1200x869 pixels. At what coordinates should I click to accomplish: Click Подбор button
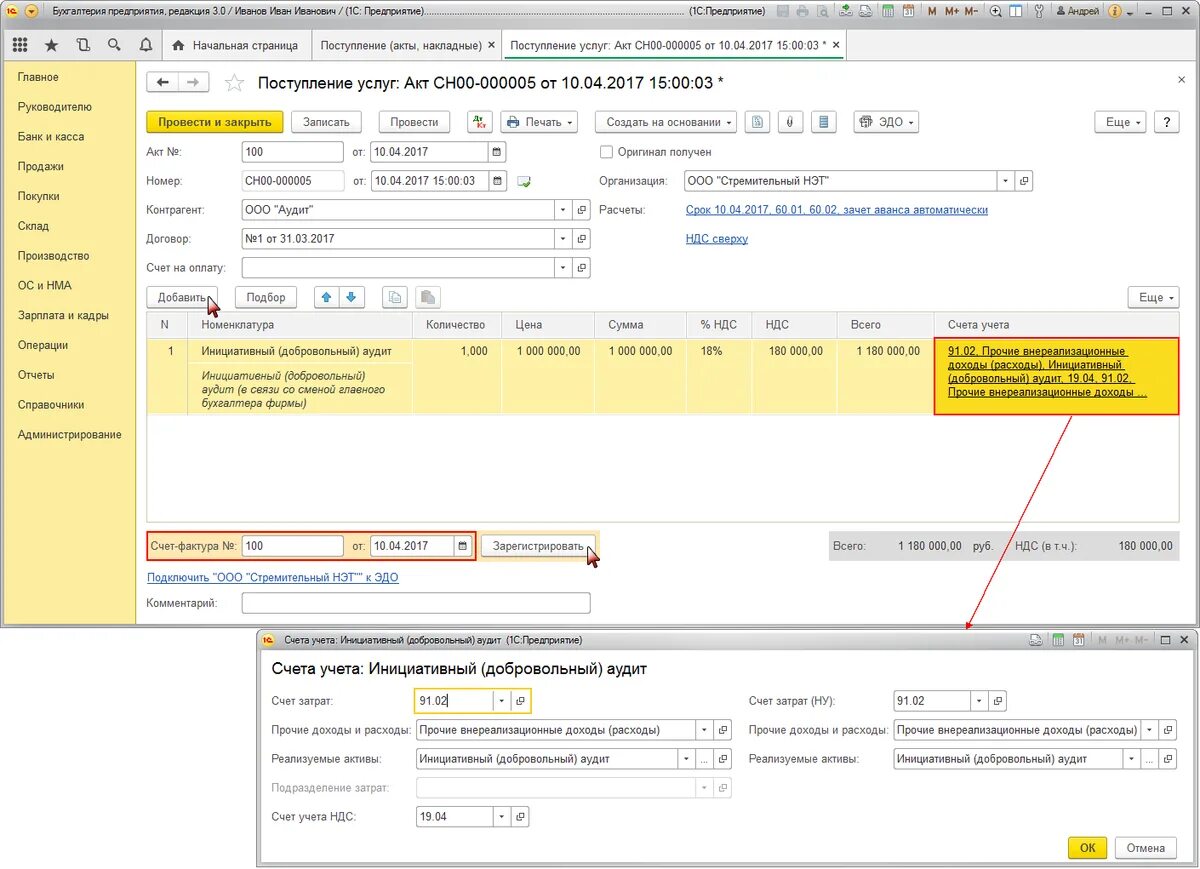tap(266, 297)
